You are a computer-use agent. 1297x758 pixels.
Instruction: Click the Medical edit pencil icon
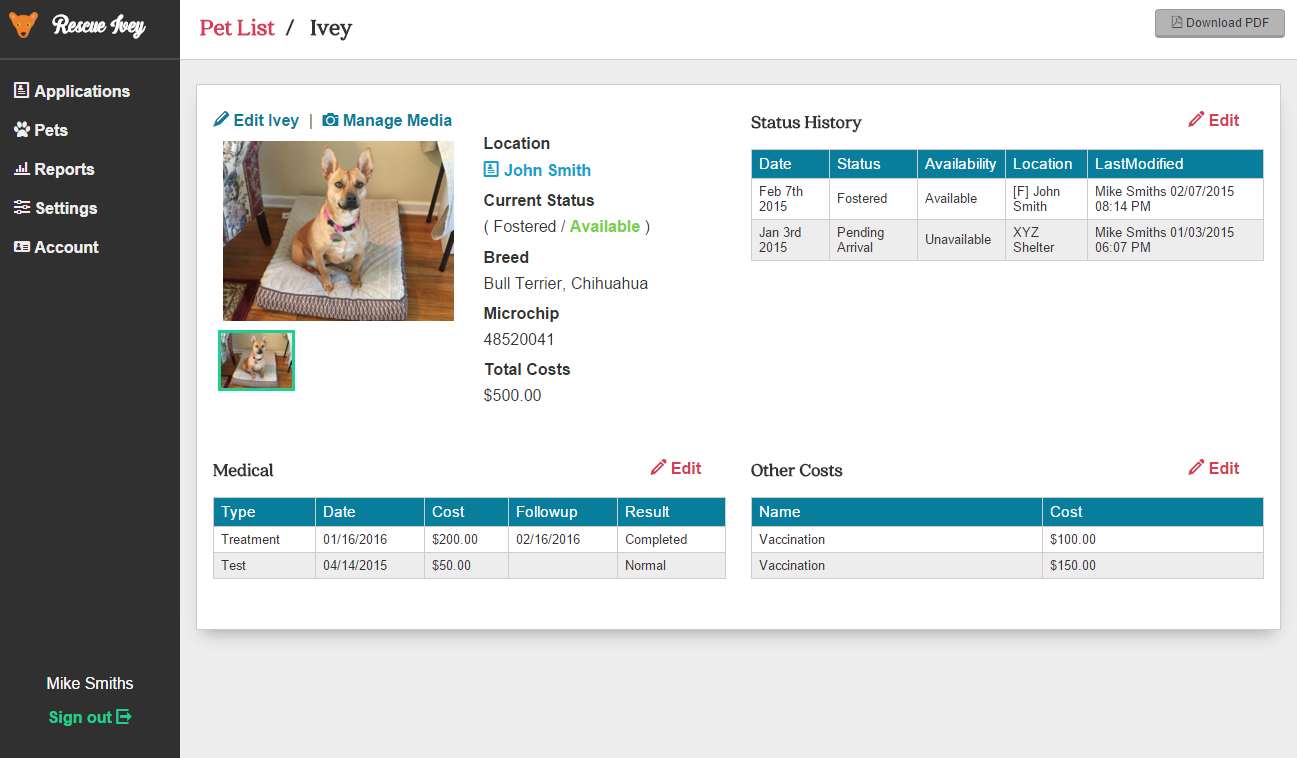pos(658,468)
